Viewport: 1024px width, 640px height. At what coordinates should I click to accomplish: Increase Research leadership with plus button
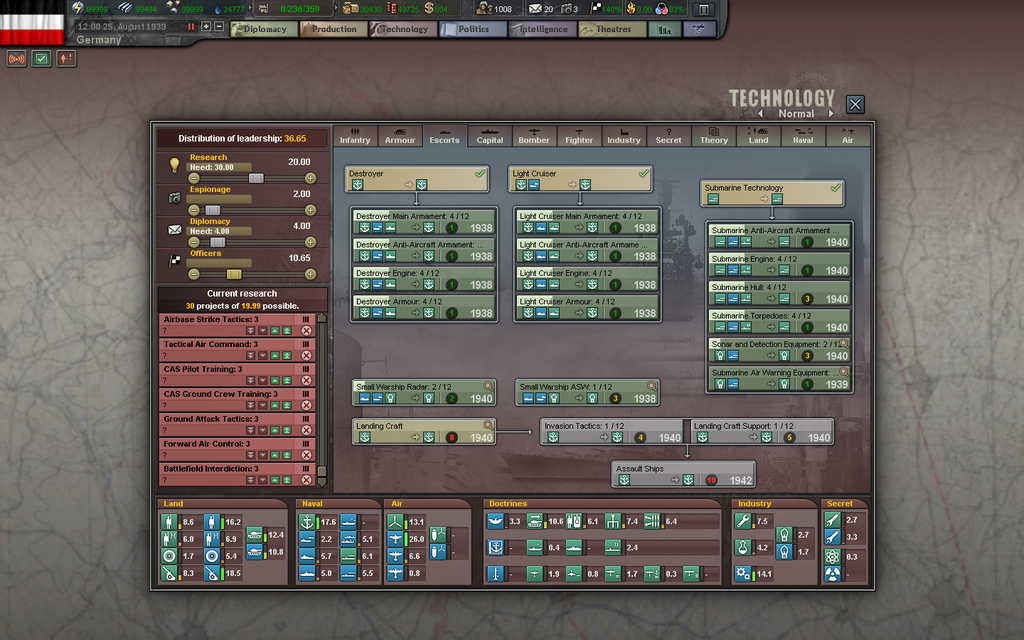pyautogui.click(x=310, y=178)
